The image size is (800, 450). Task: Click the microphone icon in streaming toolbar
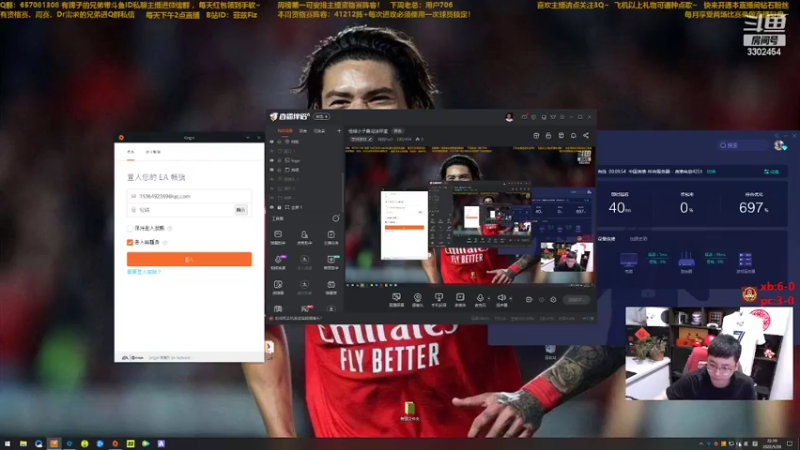coord(480,297)
